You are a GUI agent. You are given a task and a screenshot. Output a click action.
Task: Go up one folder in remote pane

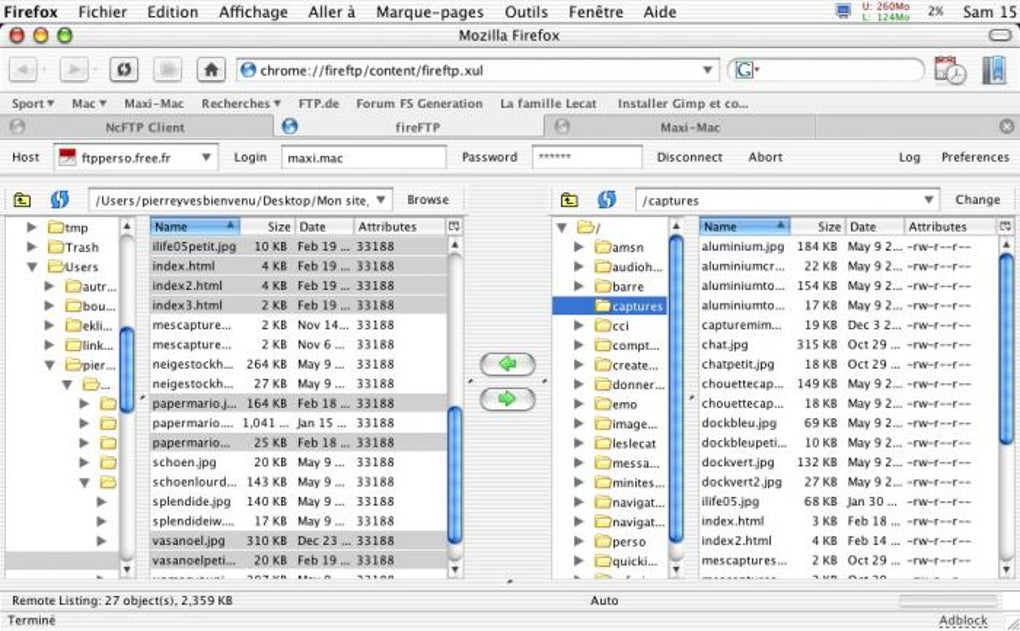[x=569, y=200]
